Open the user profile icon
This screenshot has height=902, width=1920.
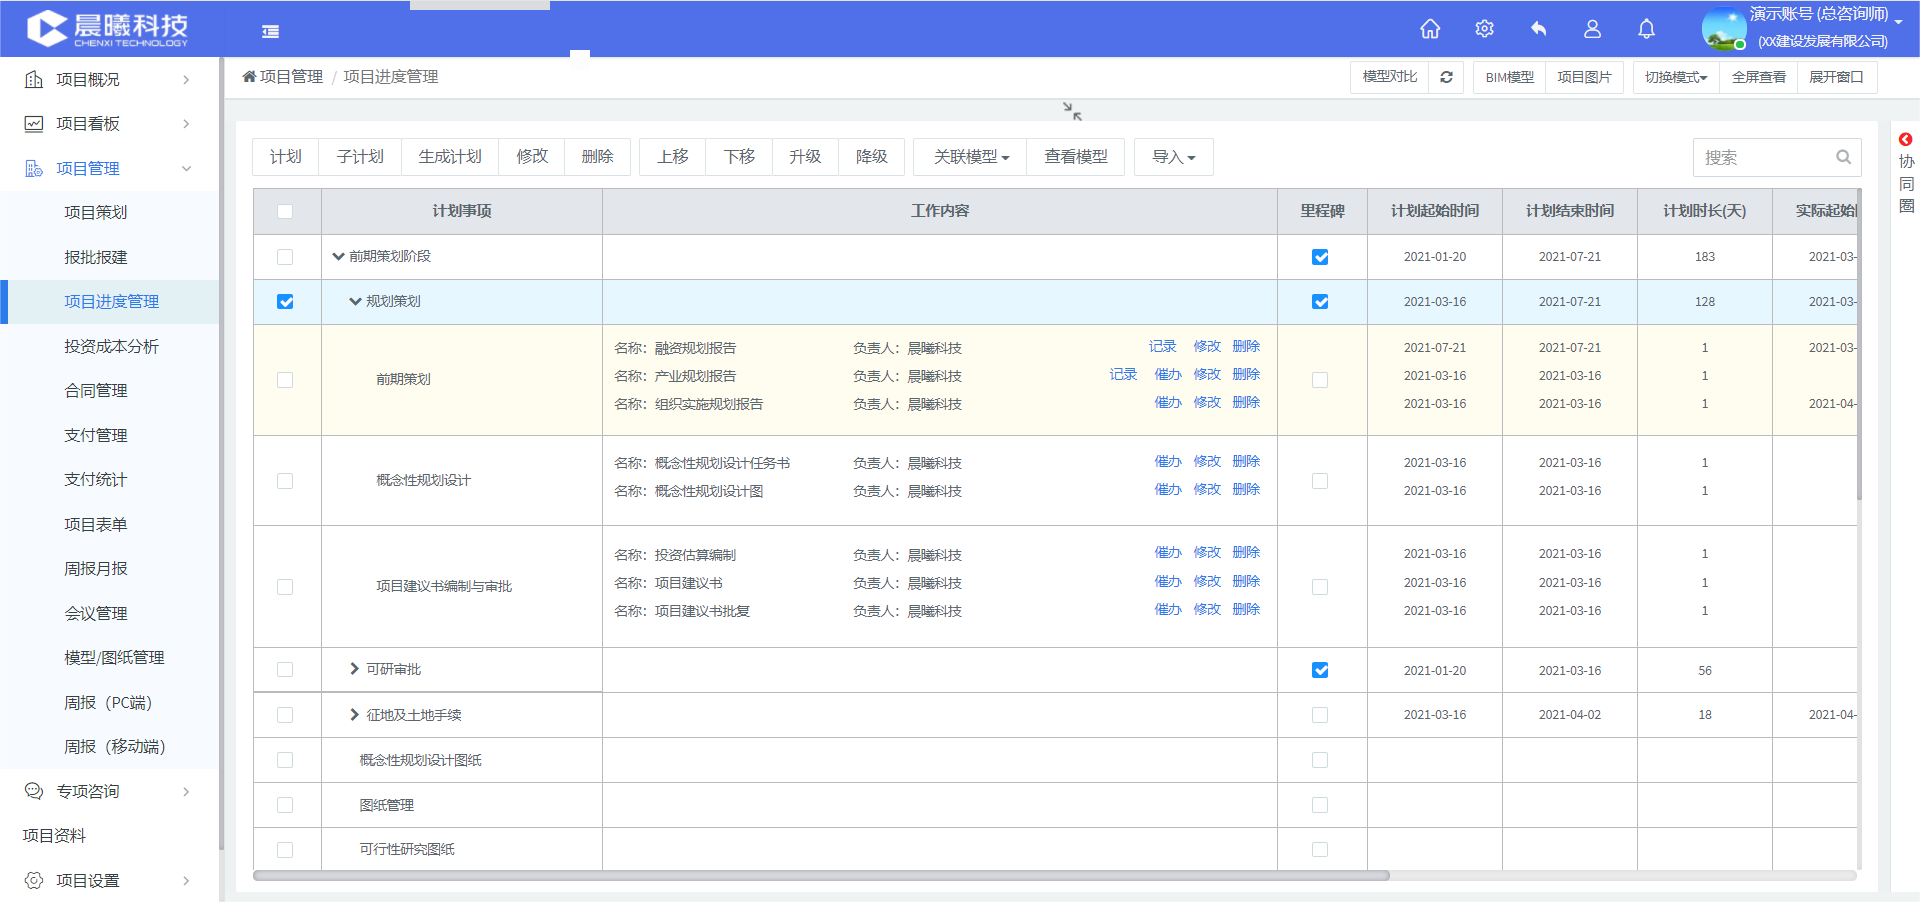(1592, 29)
